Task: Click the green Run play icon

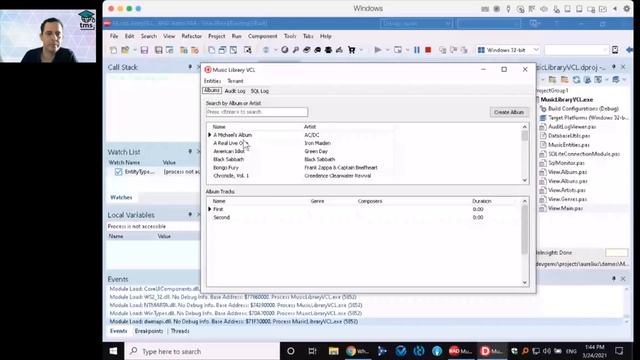Action: (x=378, y=50)
